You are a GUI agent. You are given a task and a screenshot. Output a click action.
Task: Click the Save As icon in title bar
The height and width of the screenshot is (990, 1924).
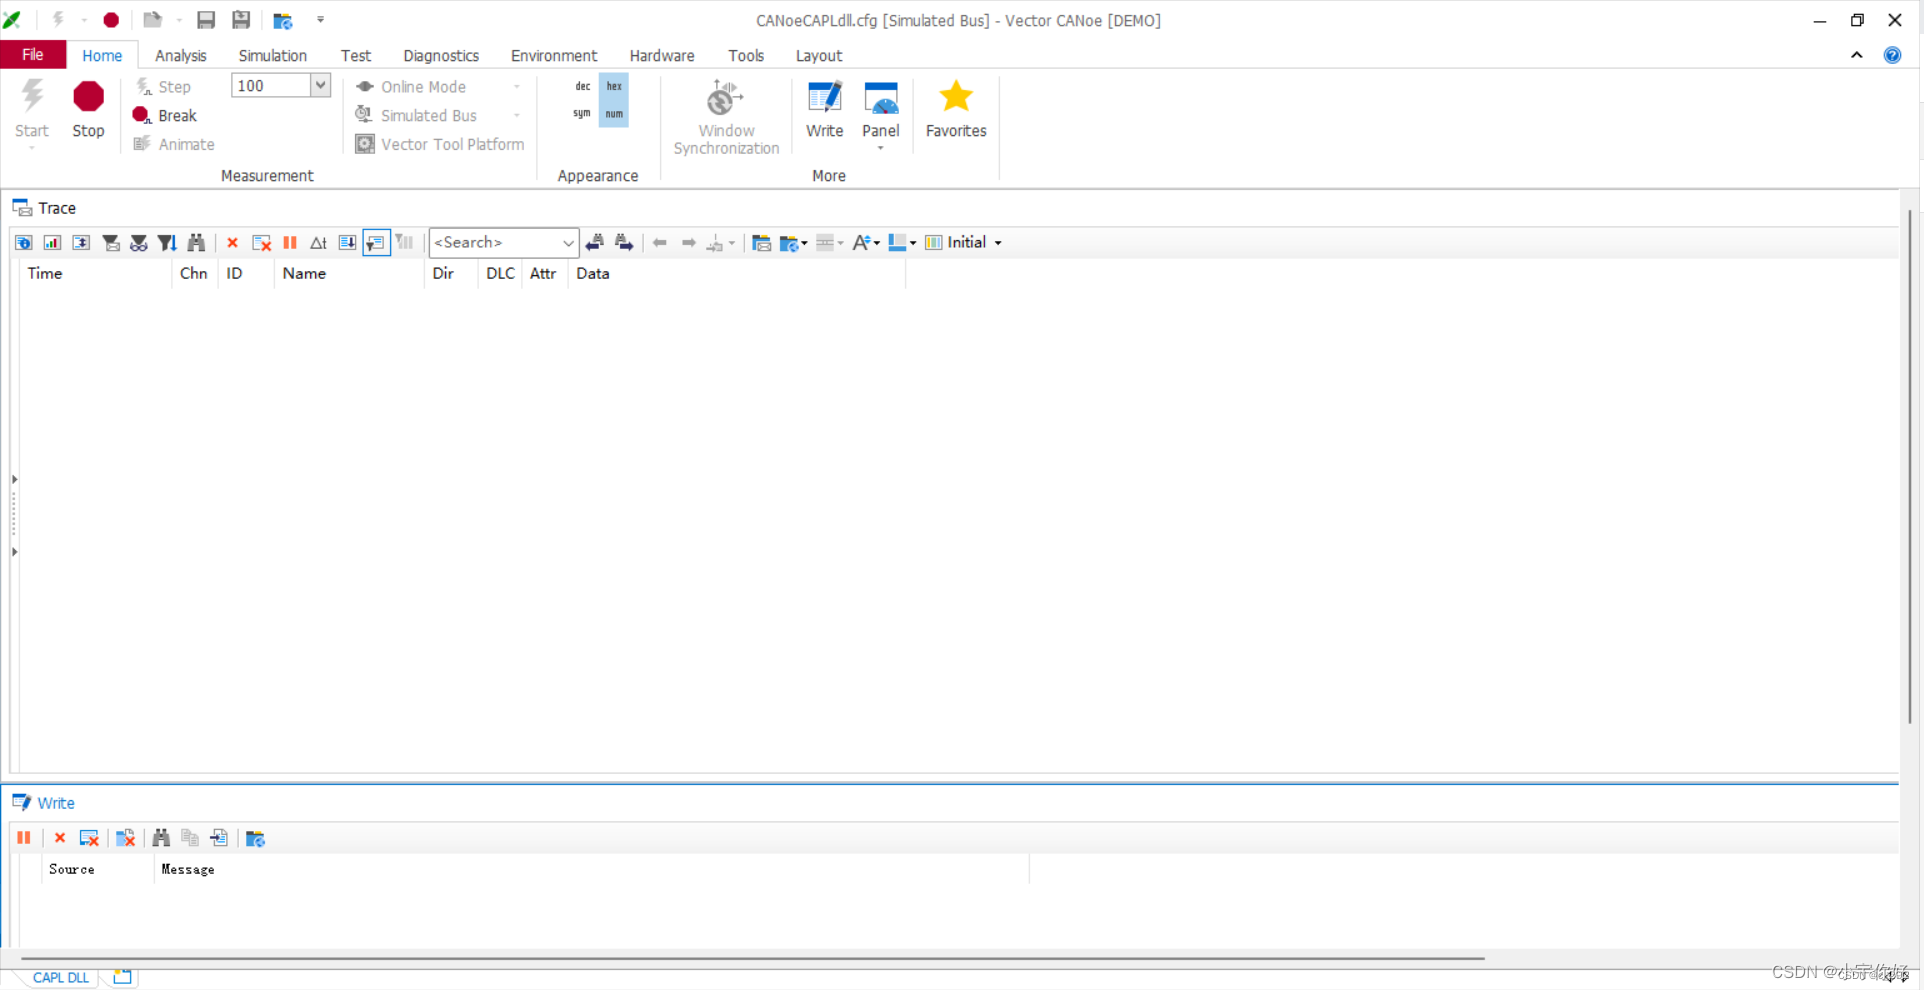(241, 20)
